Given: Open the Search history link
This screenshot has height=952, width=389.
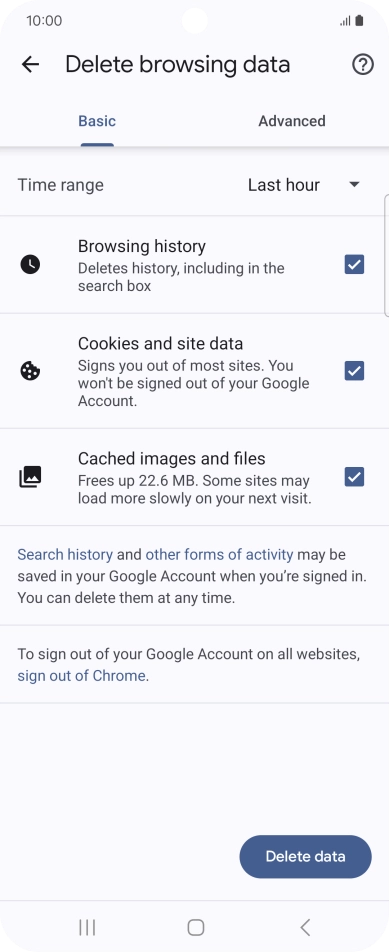Looking at the screenshot, I should pos(65,554).
